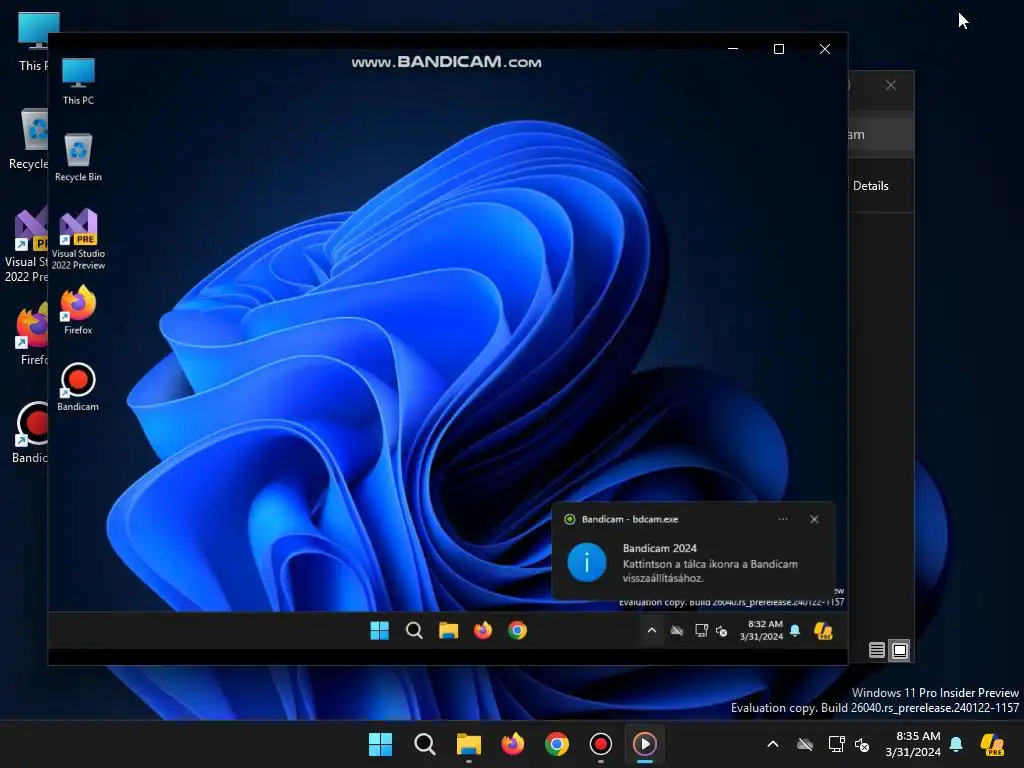Viewport: 1024px width, 768px height.
Task: Expand tray chevron beside 8:32 AM clock
Action: (x=652, y=630)
